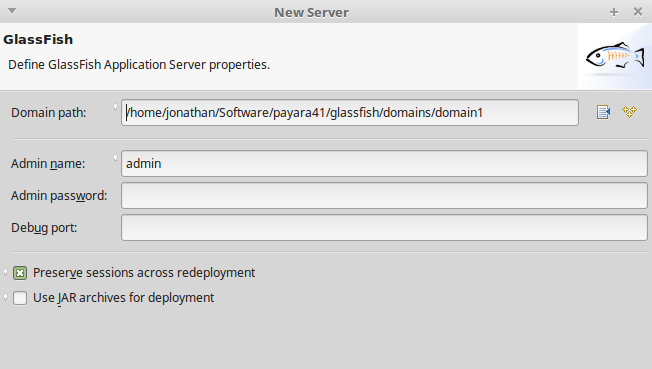Maximize the New Server window via plus icon
The image size is (652, 369).
(614, 12)
